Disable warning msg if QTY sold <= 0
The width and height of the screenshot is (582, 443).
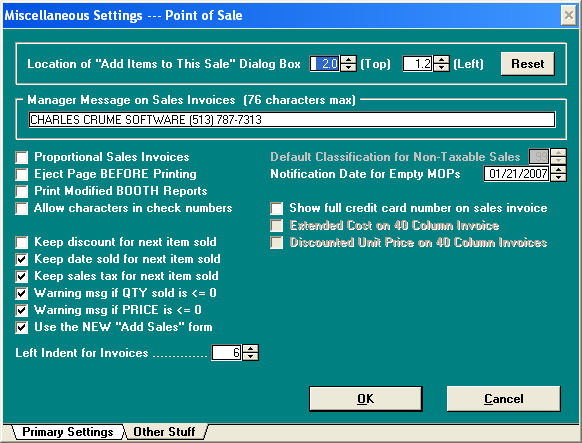[x=22, y=293]
